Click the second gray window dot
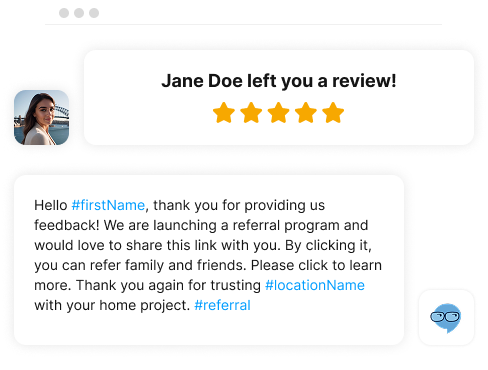 [79, 13]
